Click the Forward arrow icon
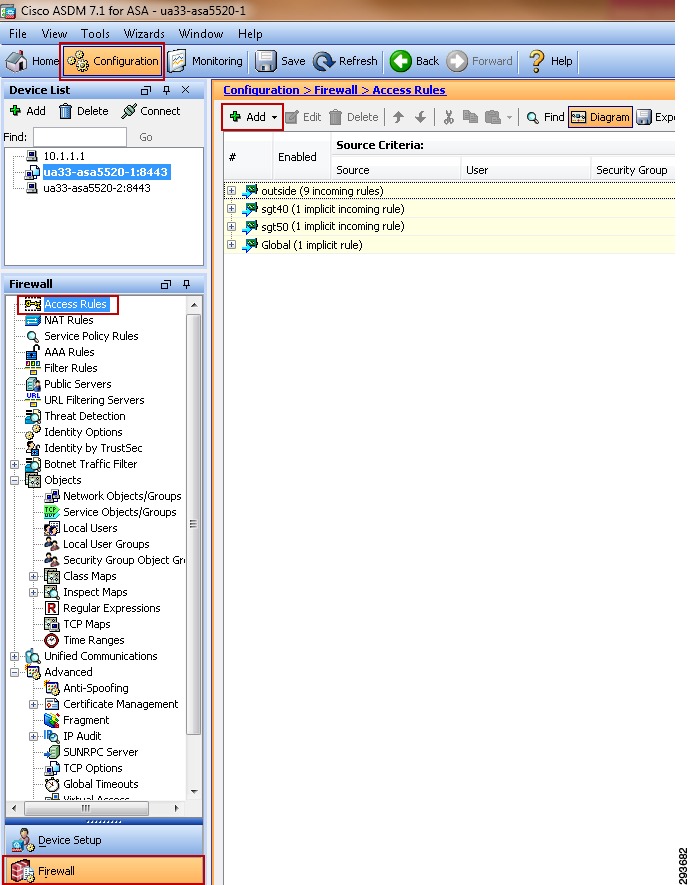The width and height of the screenshot is (688, 885). [457, 61]
